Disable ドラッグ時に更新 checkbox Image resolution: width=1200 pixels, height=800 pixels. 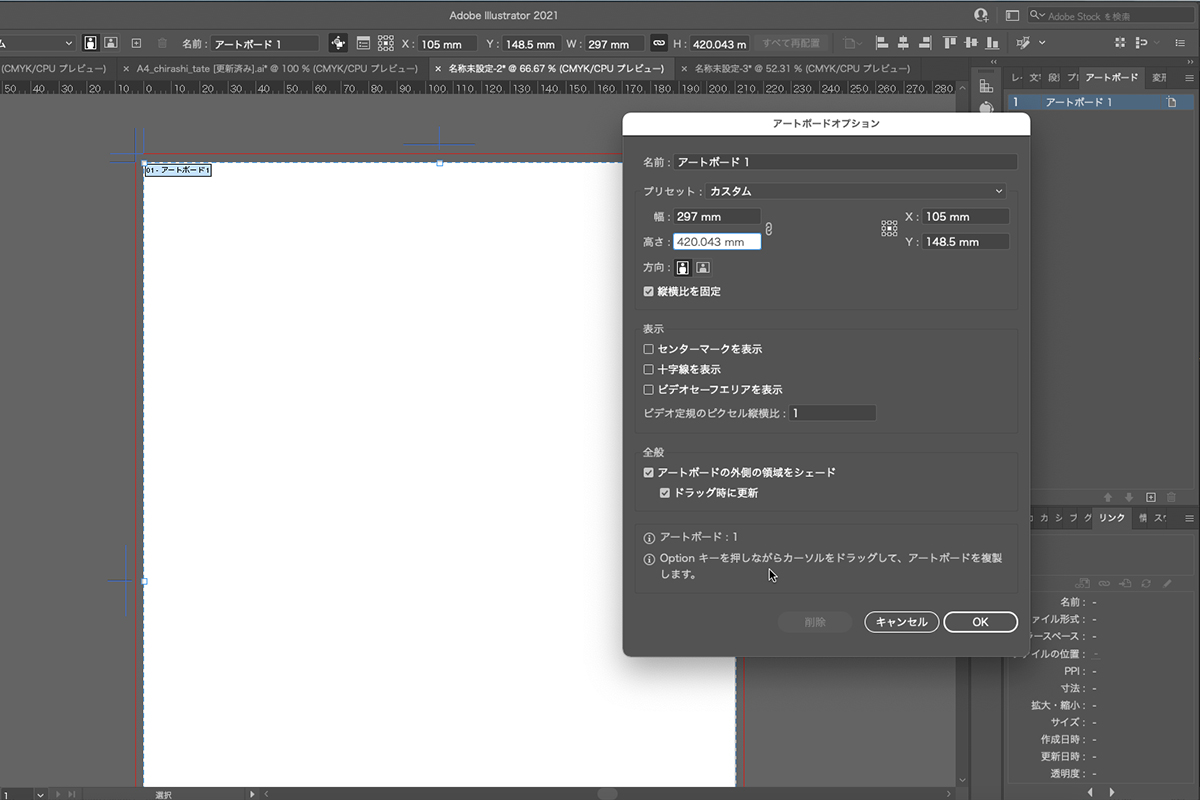[x=665, y=493]
